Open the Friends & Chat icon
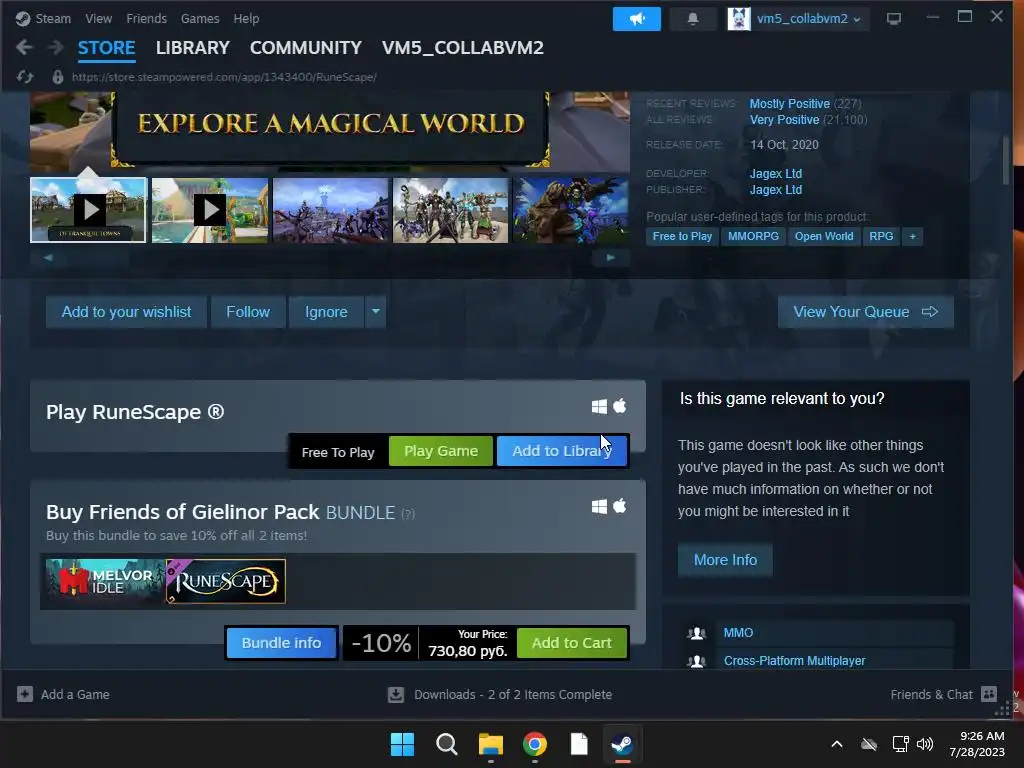The height and width of the screenshot is (768, 1024). 989,694
